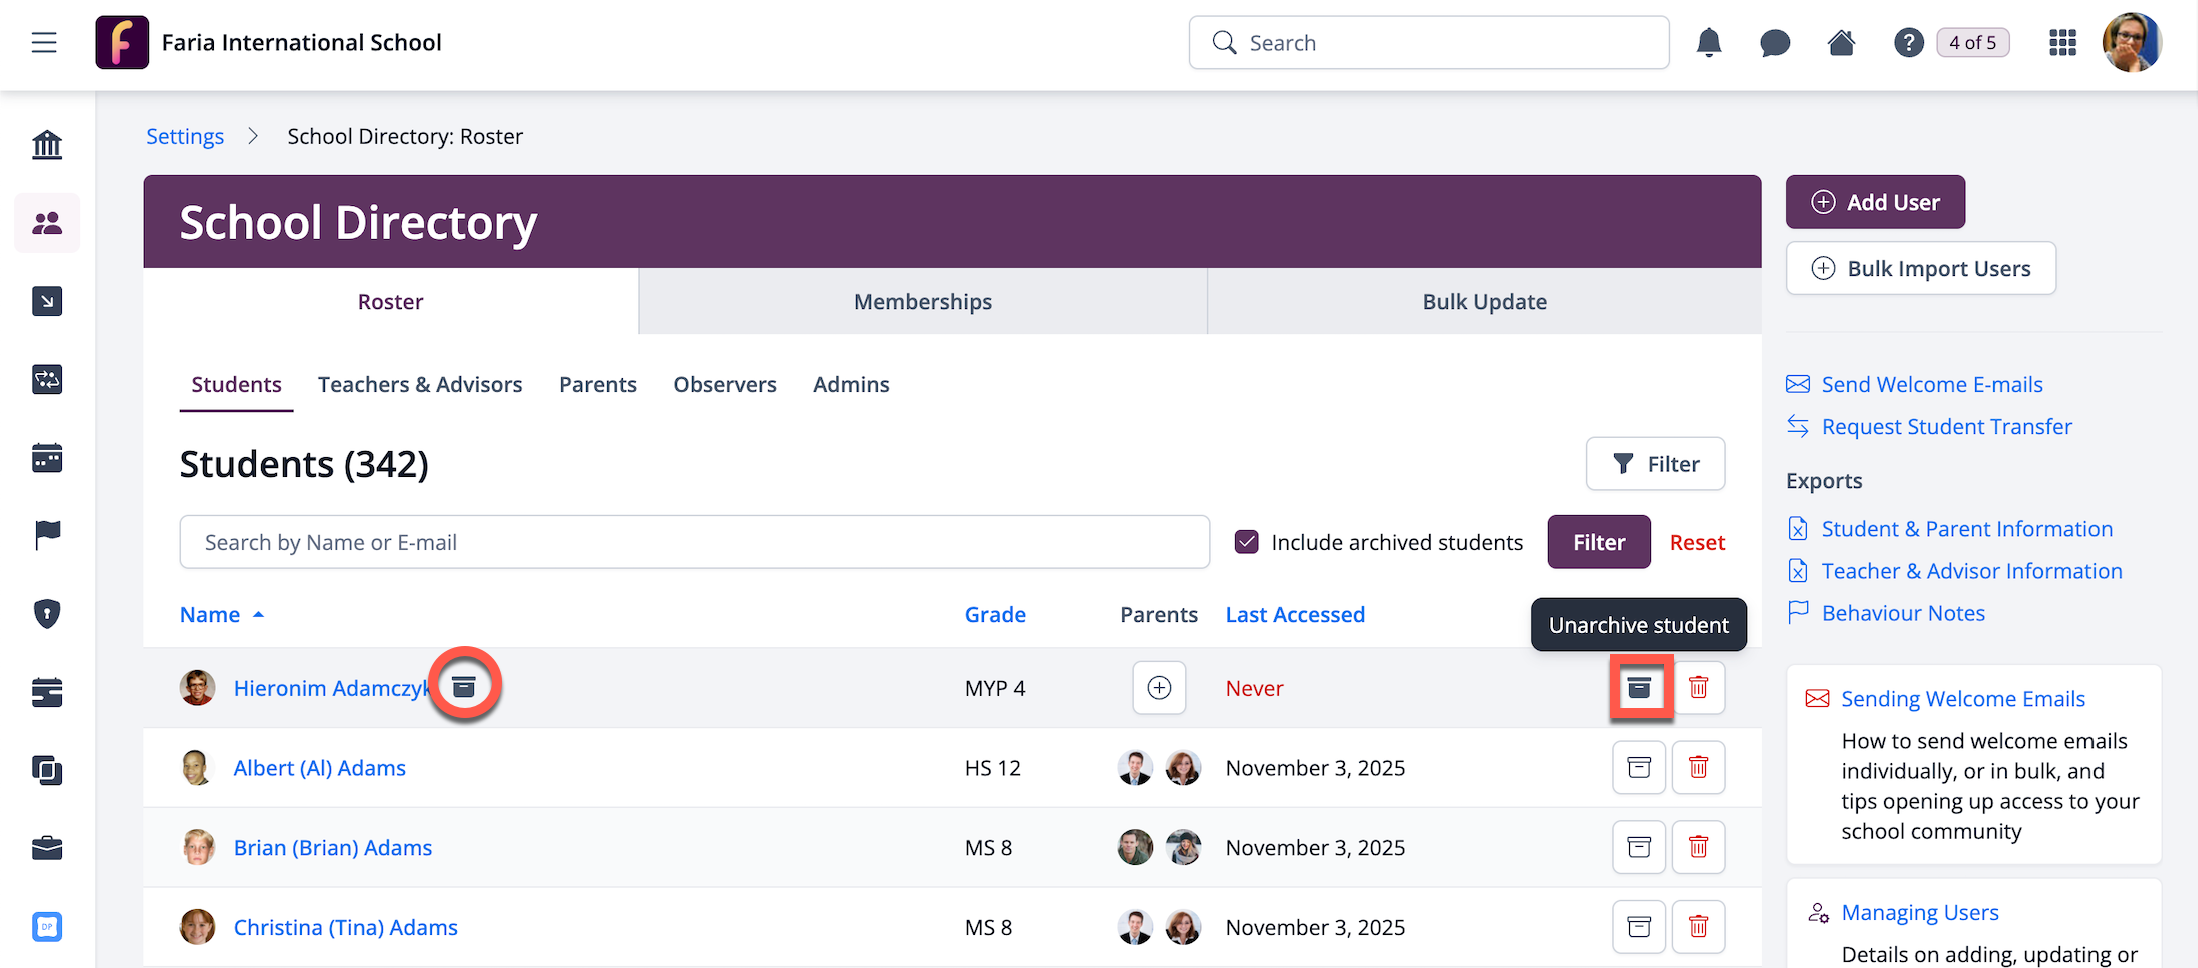Click the Search by Name or E-mail field
The height and width of the screenshot is (968, 2198).
(694, 542)
